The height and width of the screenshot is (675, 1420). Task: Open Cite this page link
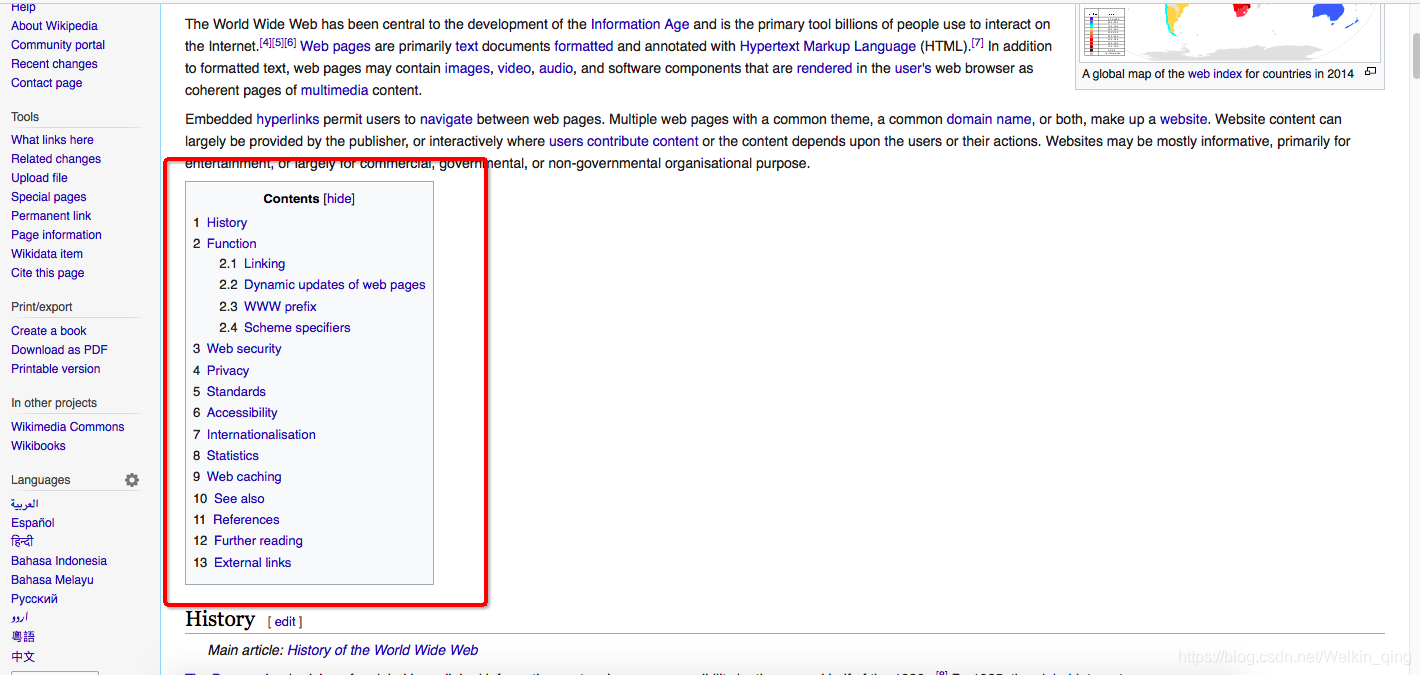click(48, 273)
